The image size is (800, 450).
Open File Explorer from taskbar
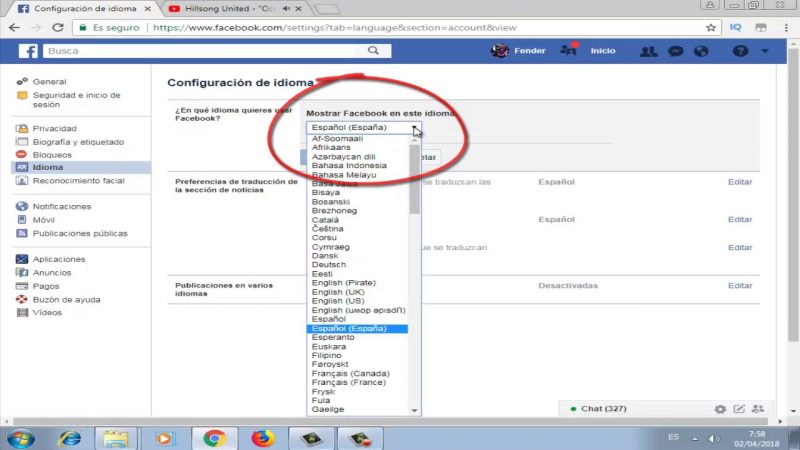coord(116,439)
